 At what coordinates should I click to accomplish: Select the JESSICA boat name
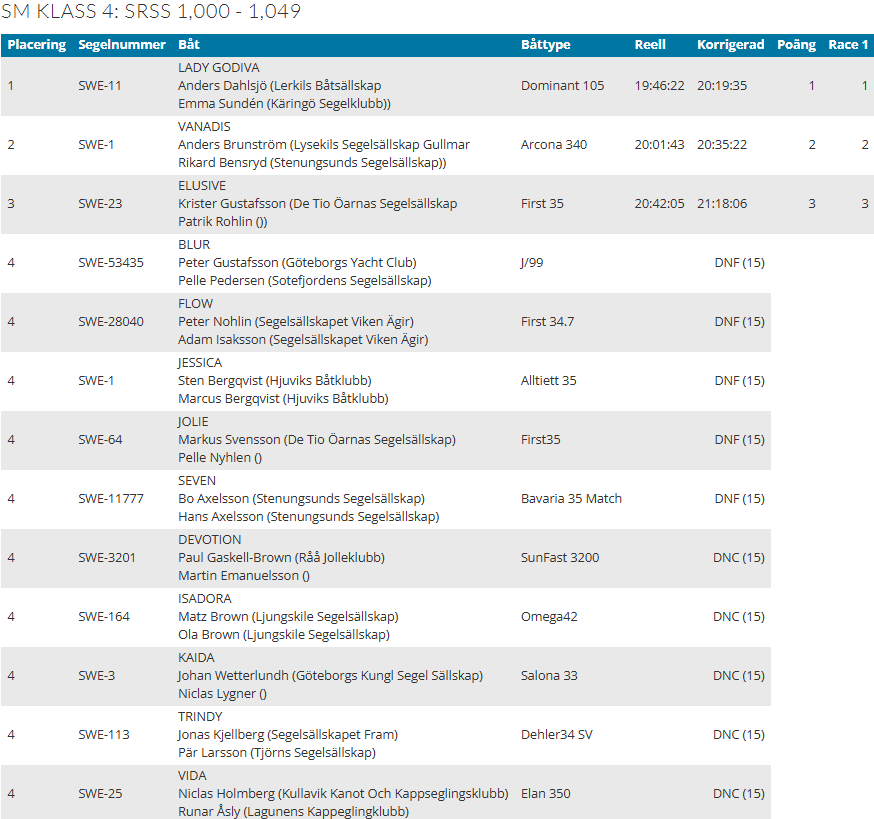pos(200,363)
